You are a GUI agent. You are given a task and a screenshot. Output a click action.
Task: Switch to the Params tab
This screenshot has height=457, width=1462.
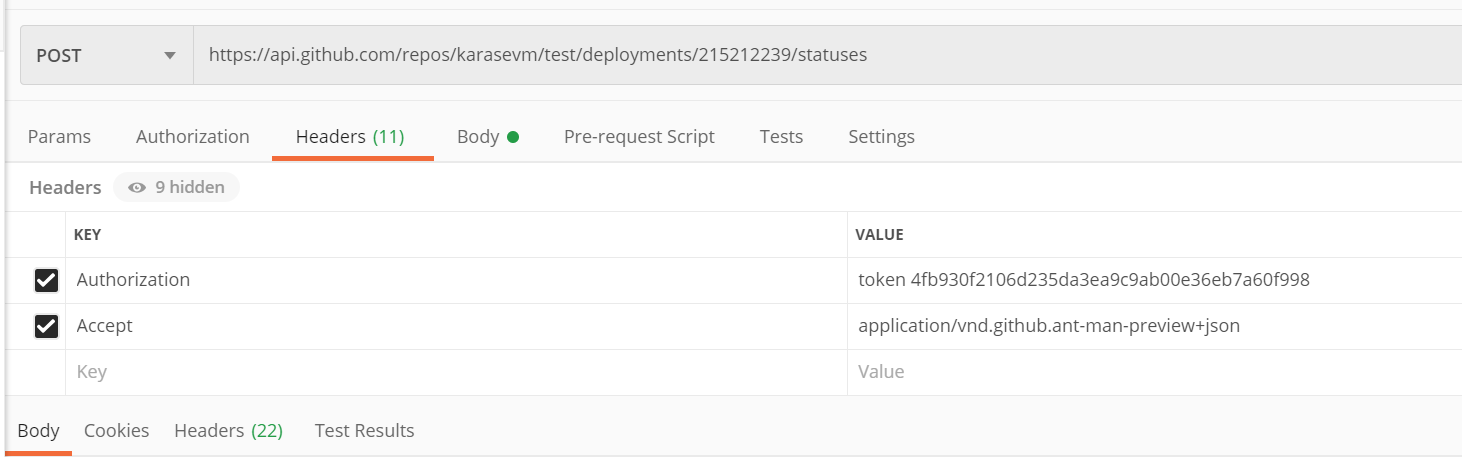59,137
